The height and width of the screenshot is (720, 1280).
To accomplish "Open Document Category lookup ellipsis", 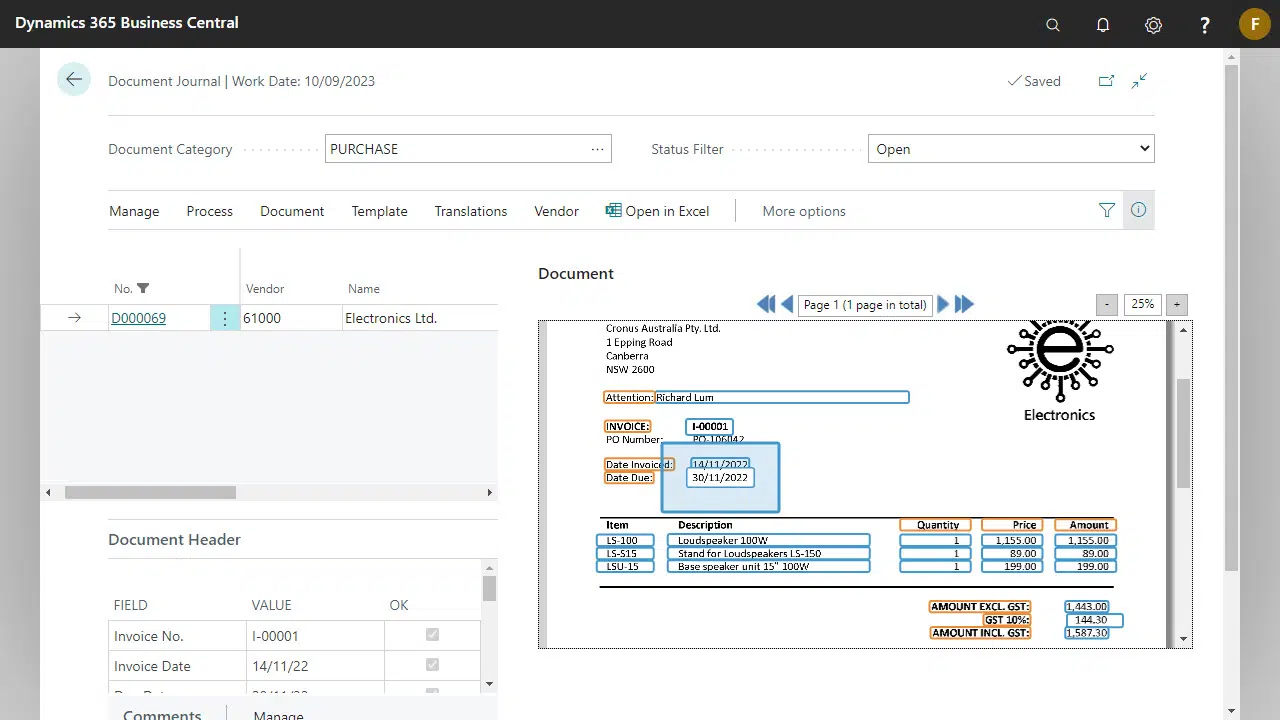I will [597, 149].
